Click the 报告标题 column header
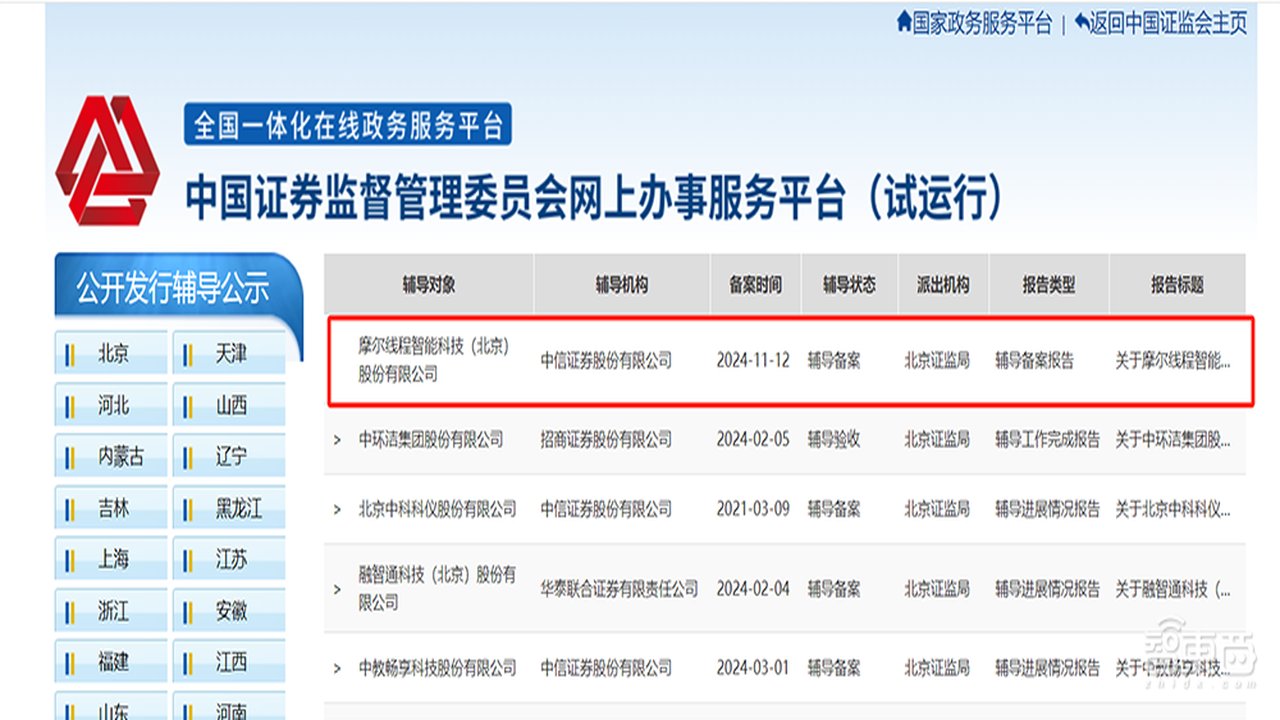 point(1177,284)
